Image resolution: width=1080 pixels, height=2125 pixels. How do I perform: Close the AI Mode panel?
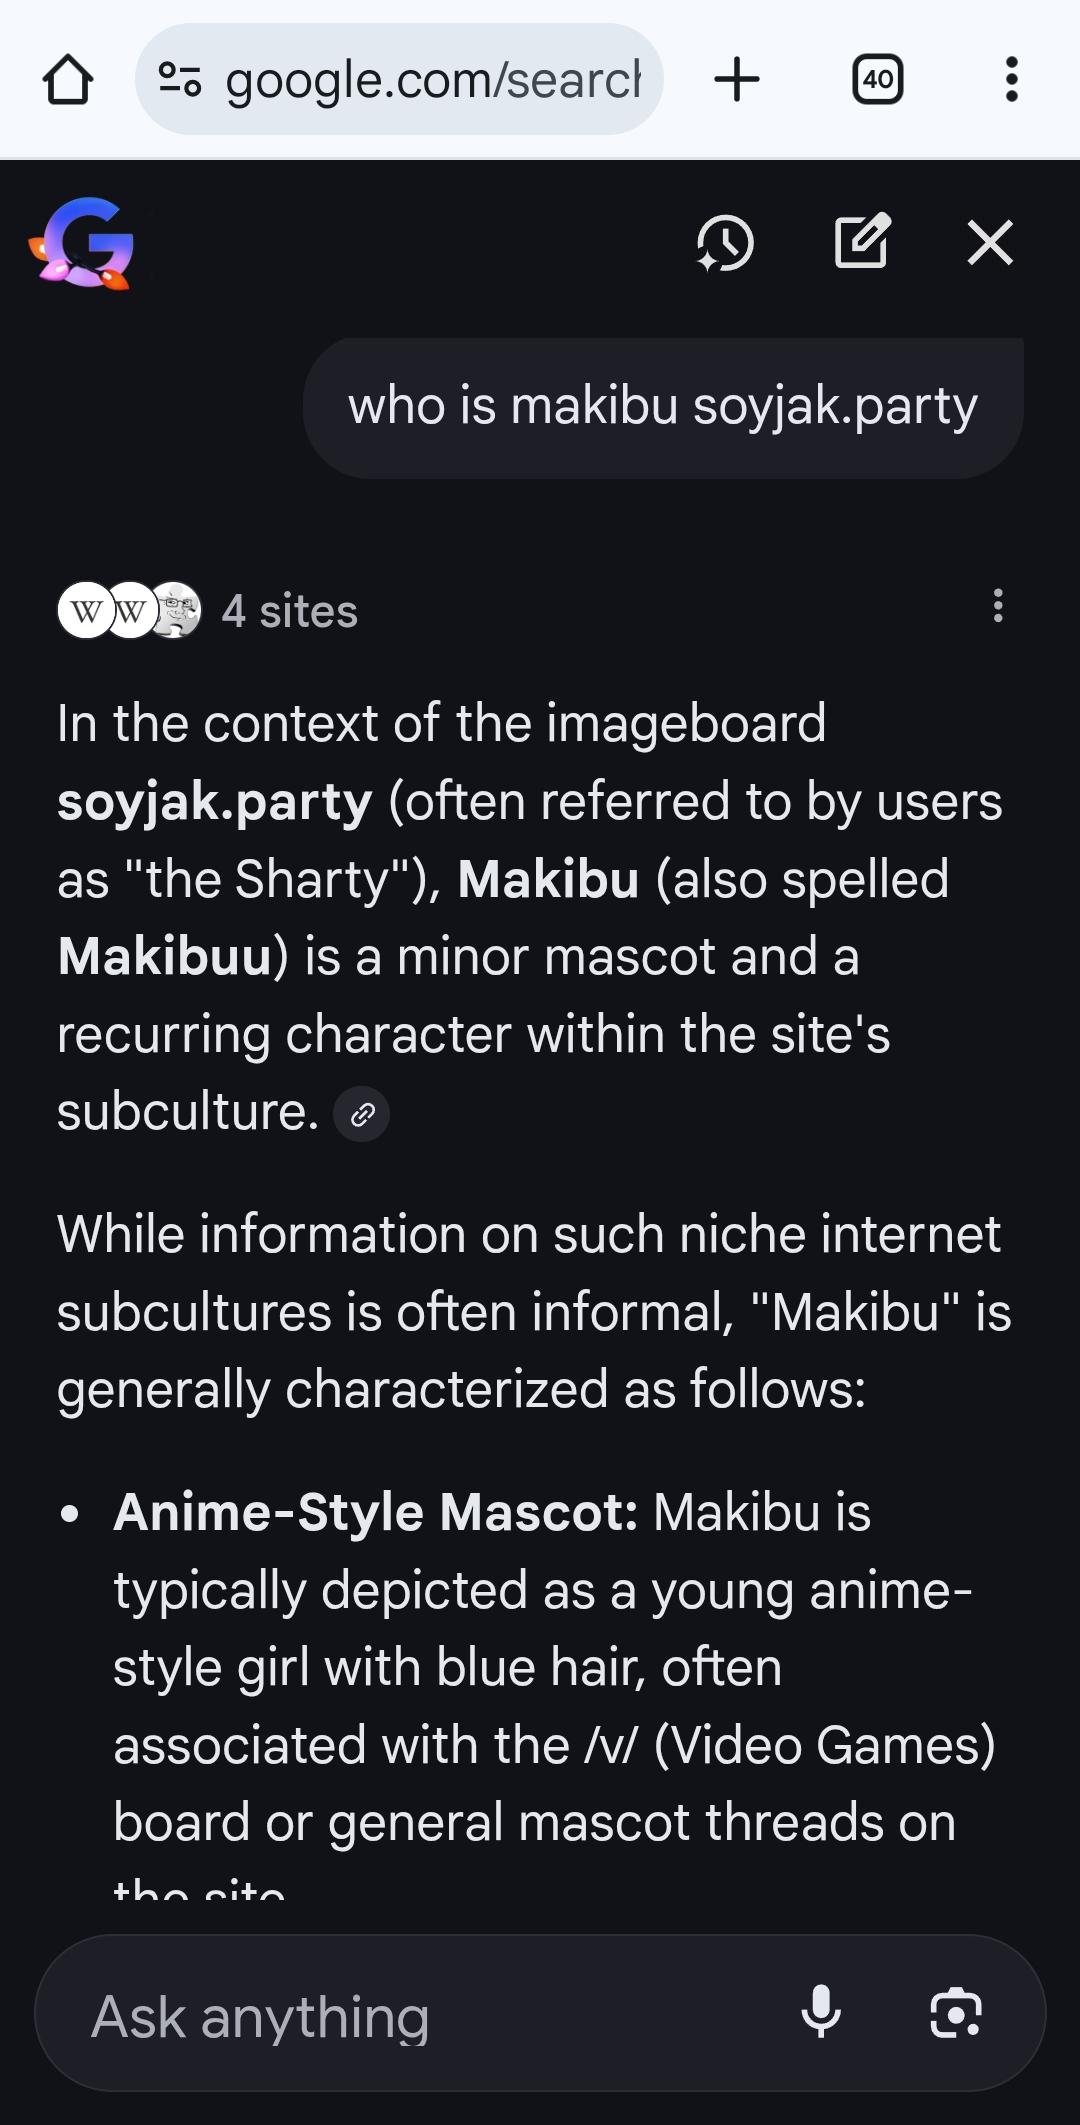[x=990, y=243]
